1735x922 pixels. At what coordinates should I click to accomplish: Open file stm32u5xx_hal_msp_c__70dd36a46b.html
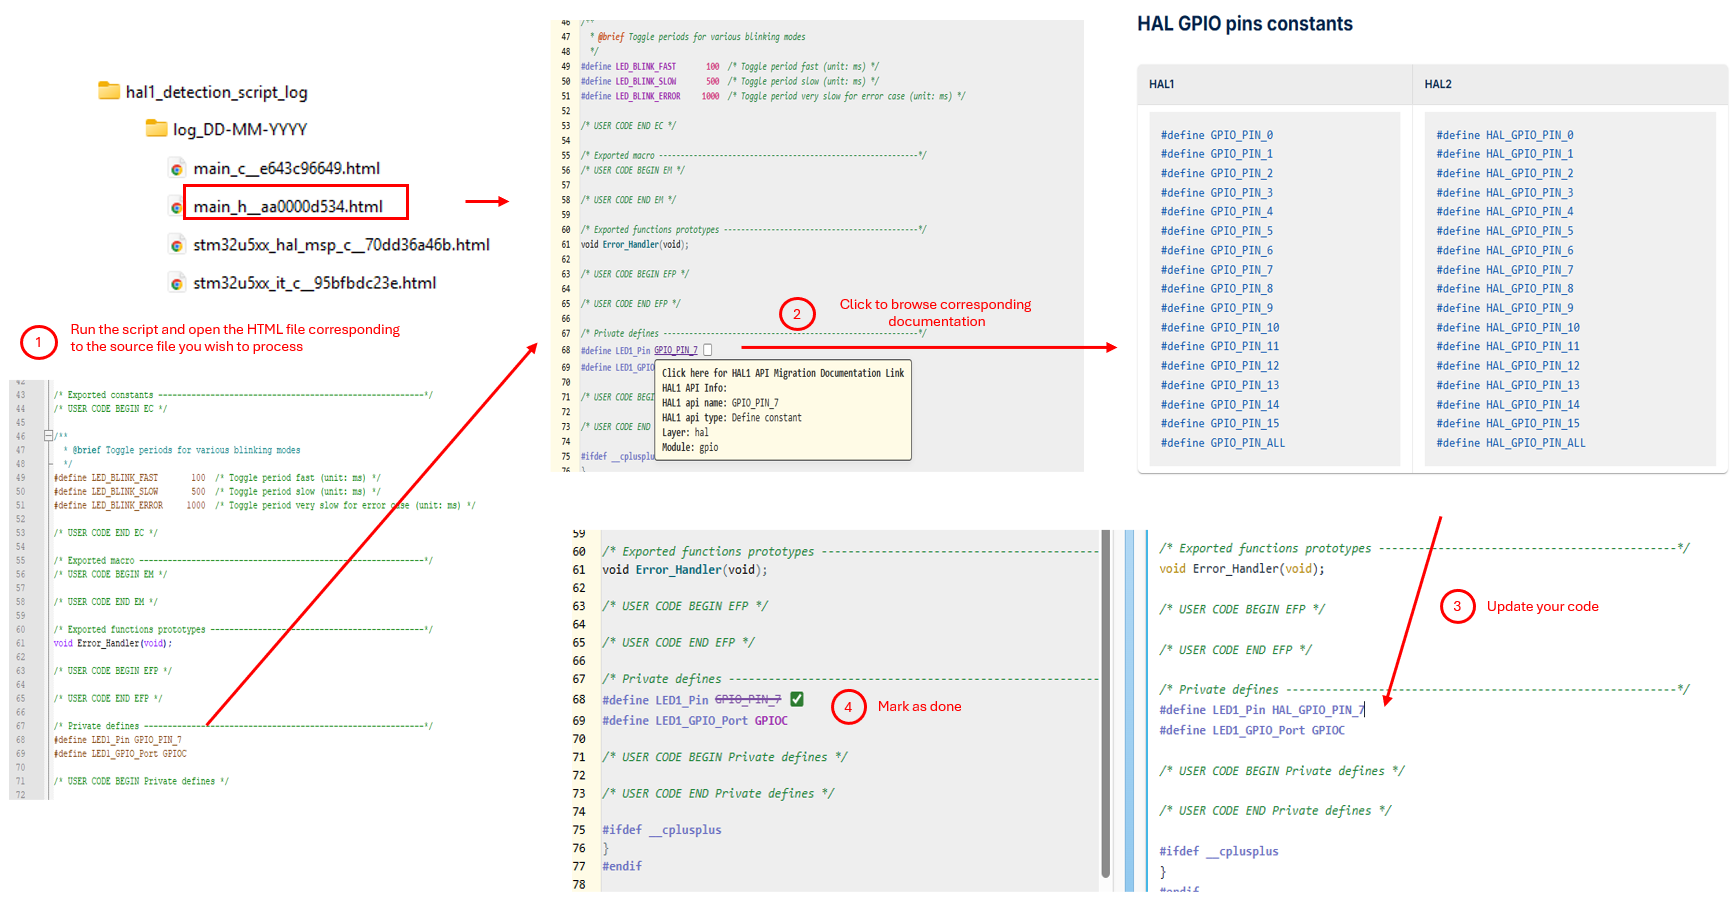click(x=341, y=244)
